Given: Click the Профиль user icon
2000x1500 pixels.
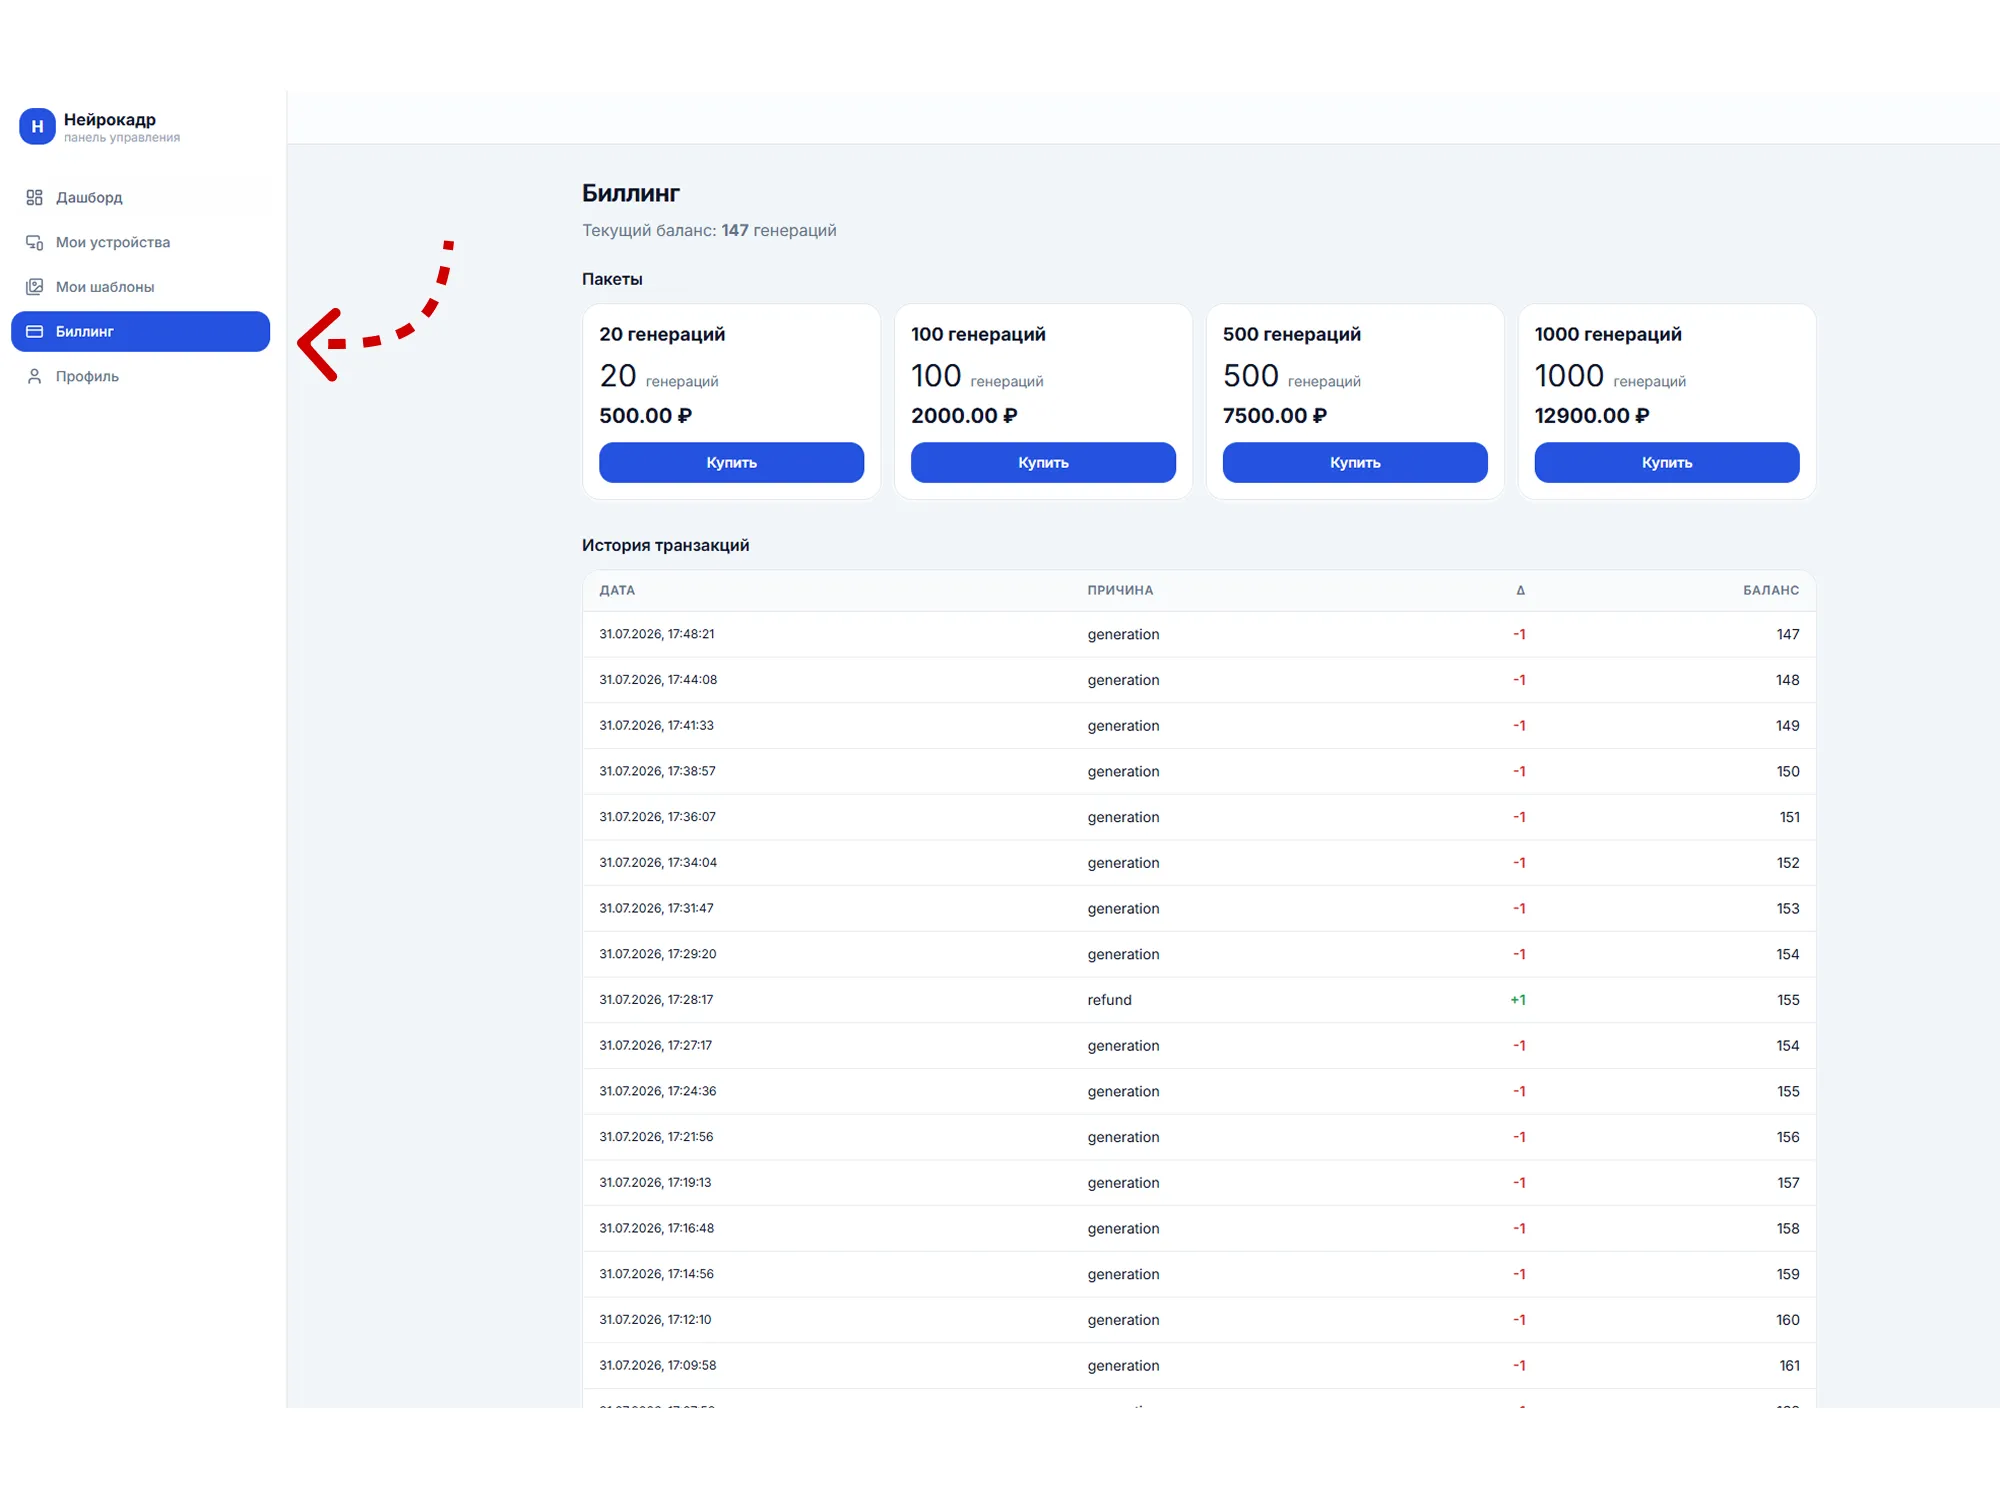Looking at the screenshot, I should click(34, 376).
